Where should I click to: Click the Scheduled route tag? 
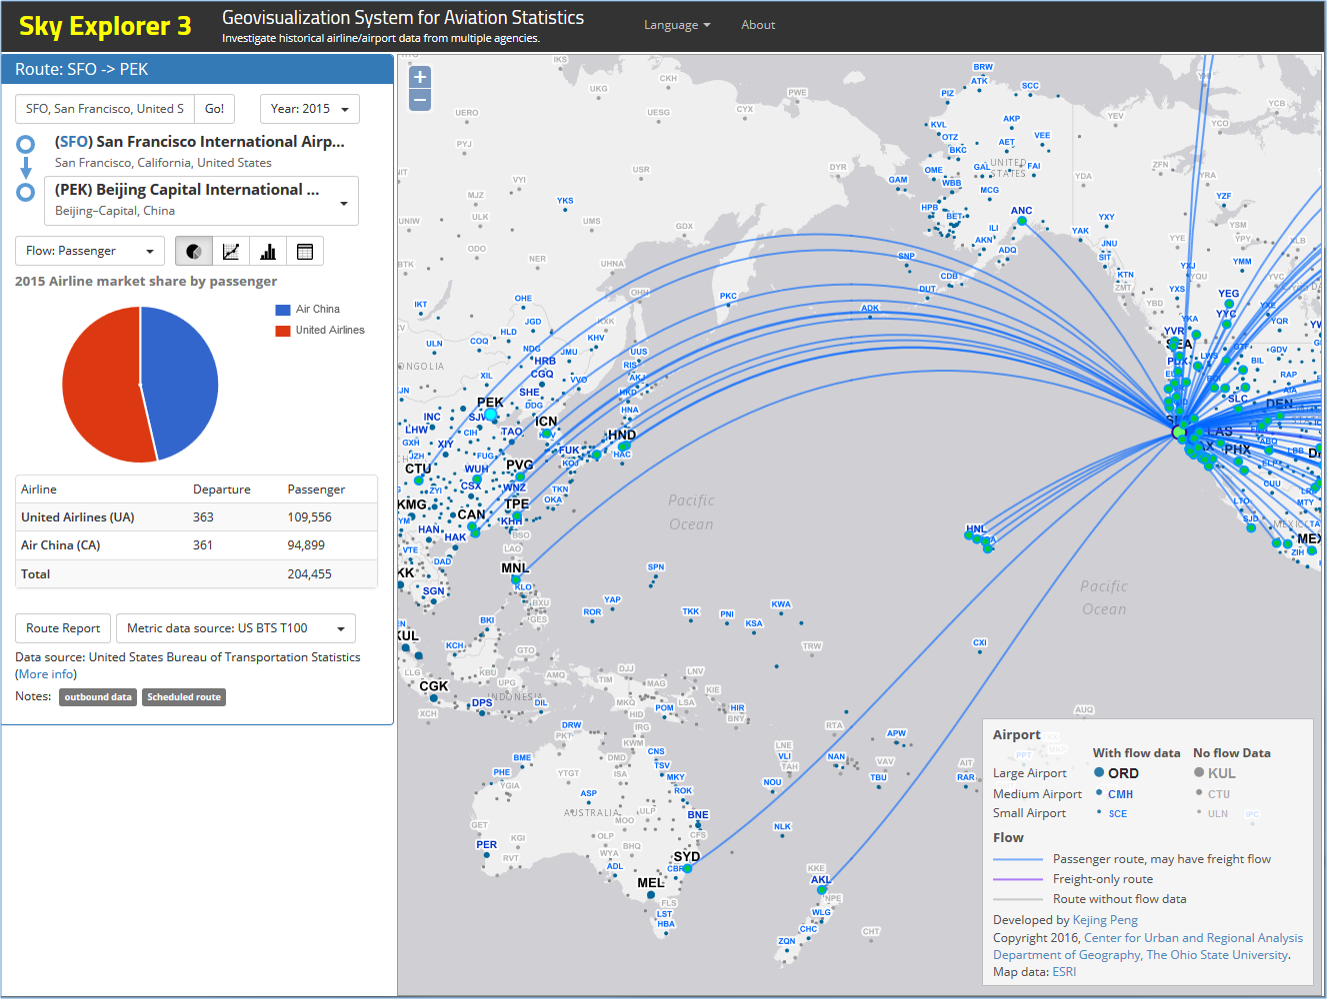[x=184, y=697]
